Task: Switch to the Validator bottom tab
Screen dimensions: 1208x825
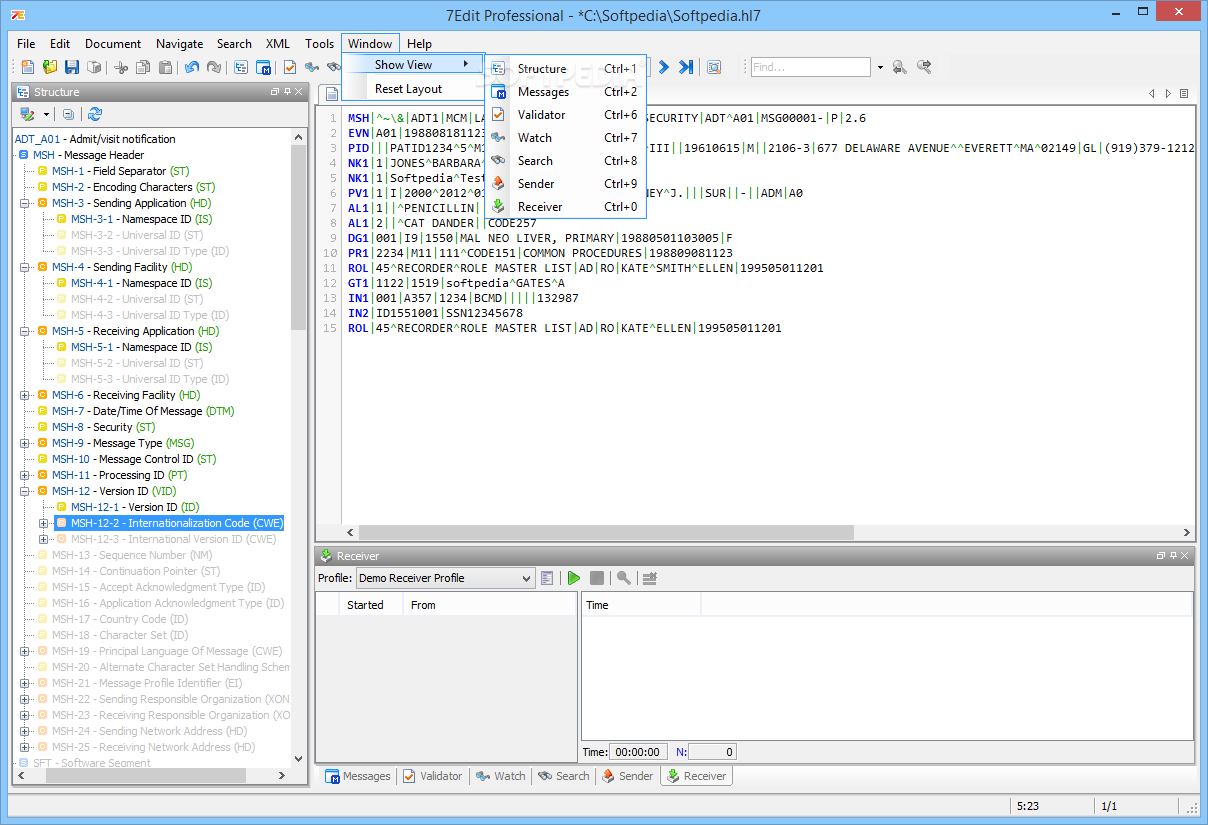Action: point(433,776)
